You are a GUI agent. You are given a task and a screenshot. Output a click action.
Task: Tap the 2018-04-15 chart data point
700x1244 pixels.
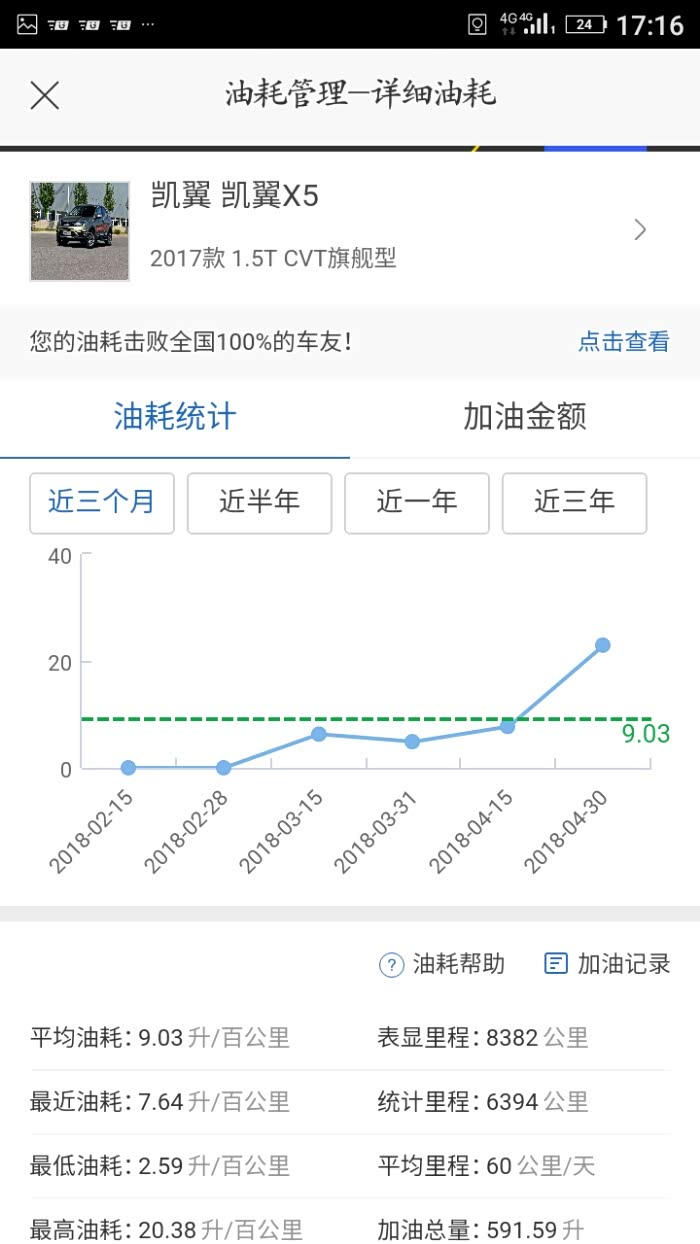click(x=507, y=726)
